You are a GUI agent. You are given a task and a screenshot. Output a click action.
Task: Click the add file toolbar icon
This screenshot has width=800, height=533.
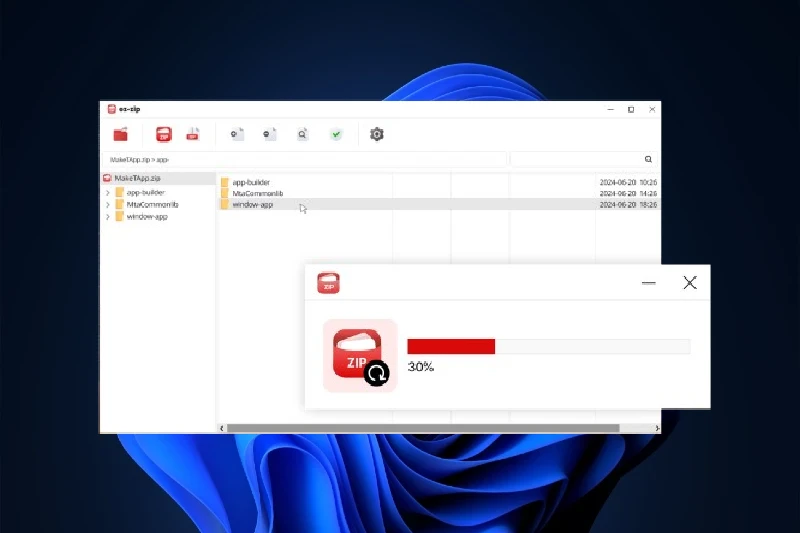click(237, 135)
